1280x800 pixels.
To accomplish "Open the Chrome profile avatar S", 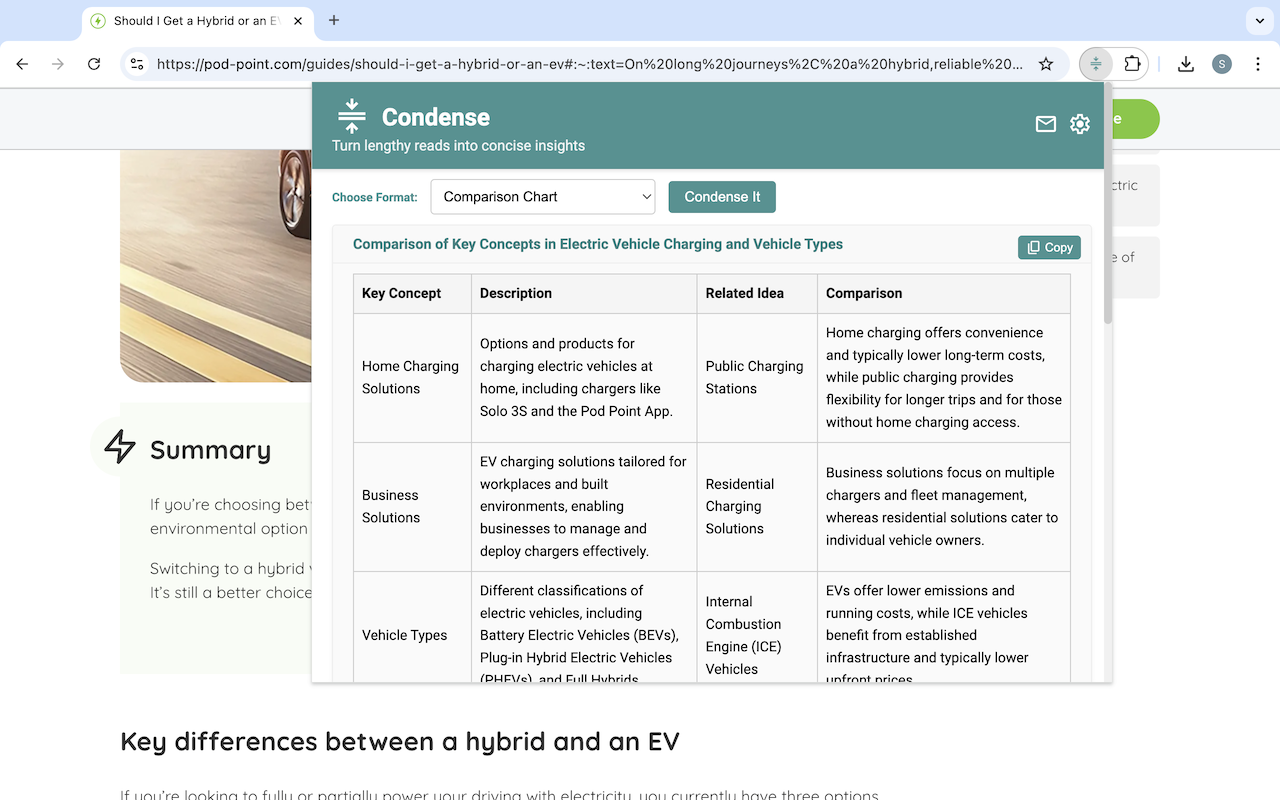I will tap(1222, 64).
